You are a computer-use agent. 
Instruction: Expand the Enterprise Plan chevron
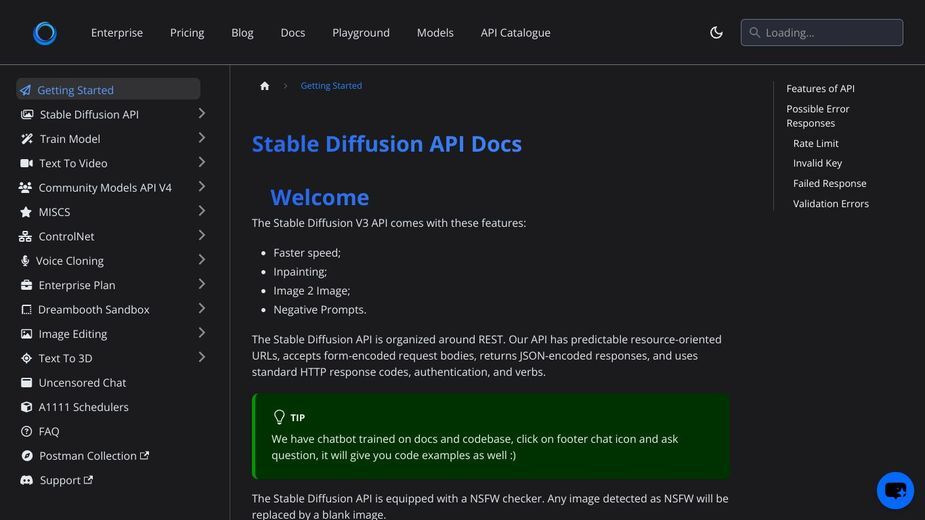pyautogui.click(x=202, y=284)
